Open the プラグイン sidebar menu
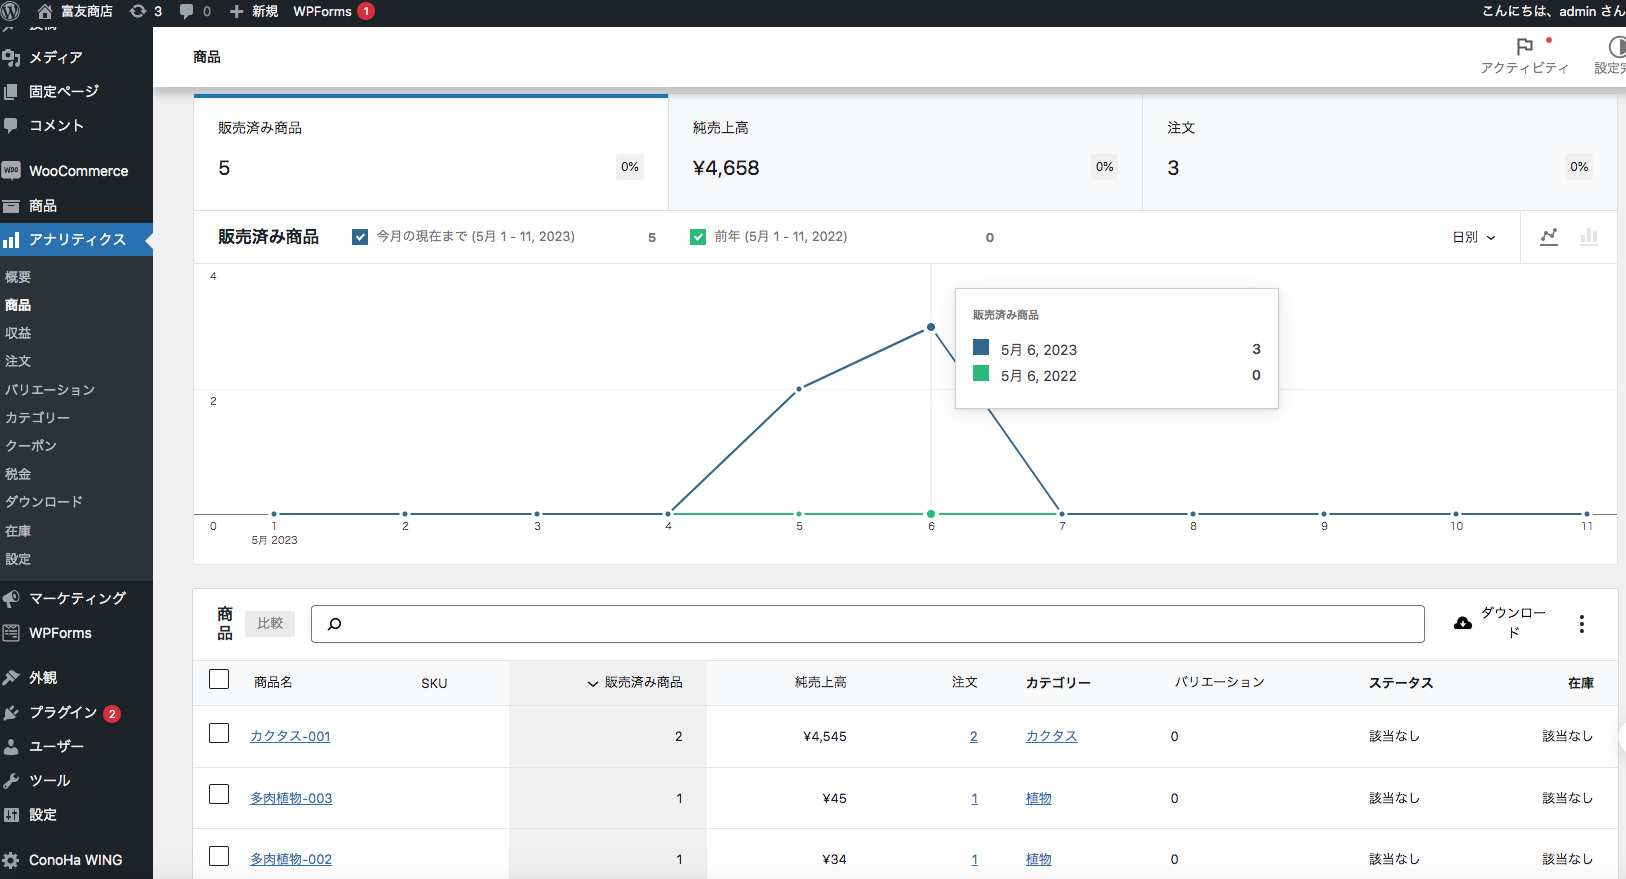Viewport: 1626px width, 879px height. 76,712
